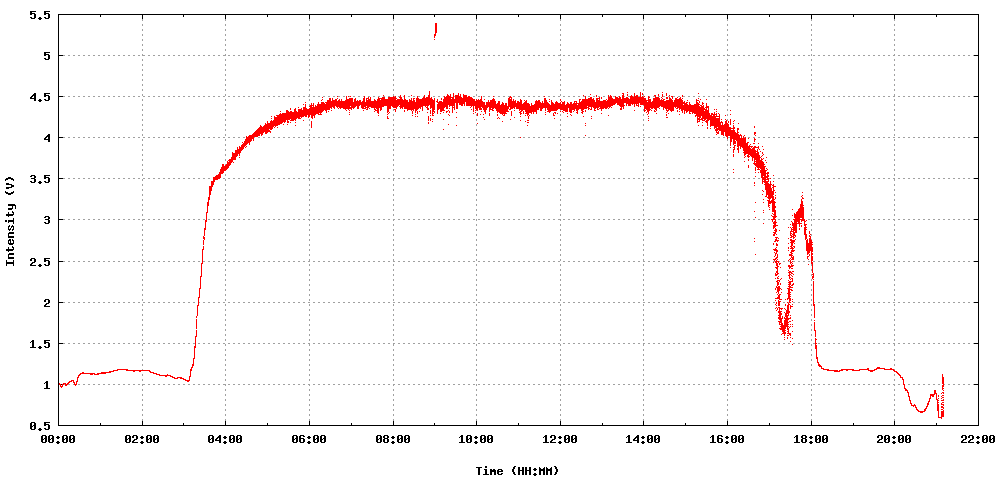The width and height of the screenshot is (1000, 480).
Task: Click the "Time (HH:MM)" x-axis title
Action: pyautogui.click(x=517, y=471)
